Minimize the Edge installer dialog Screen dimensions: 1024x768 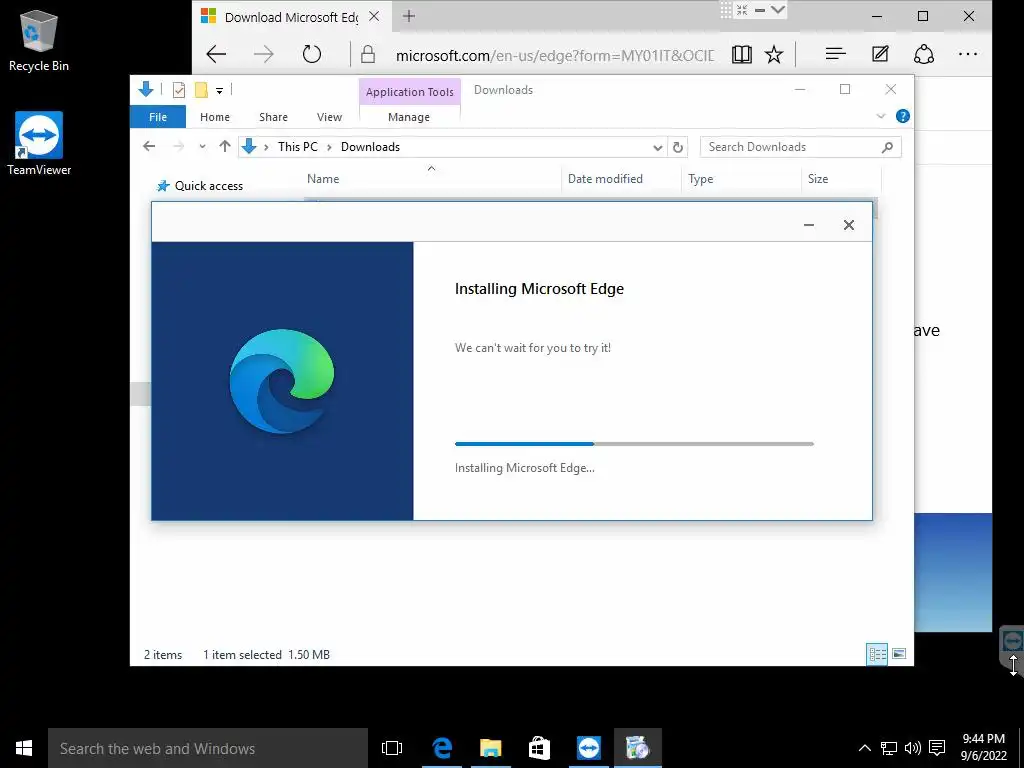(808, 225)
